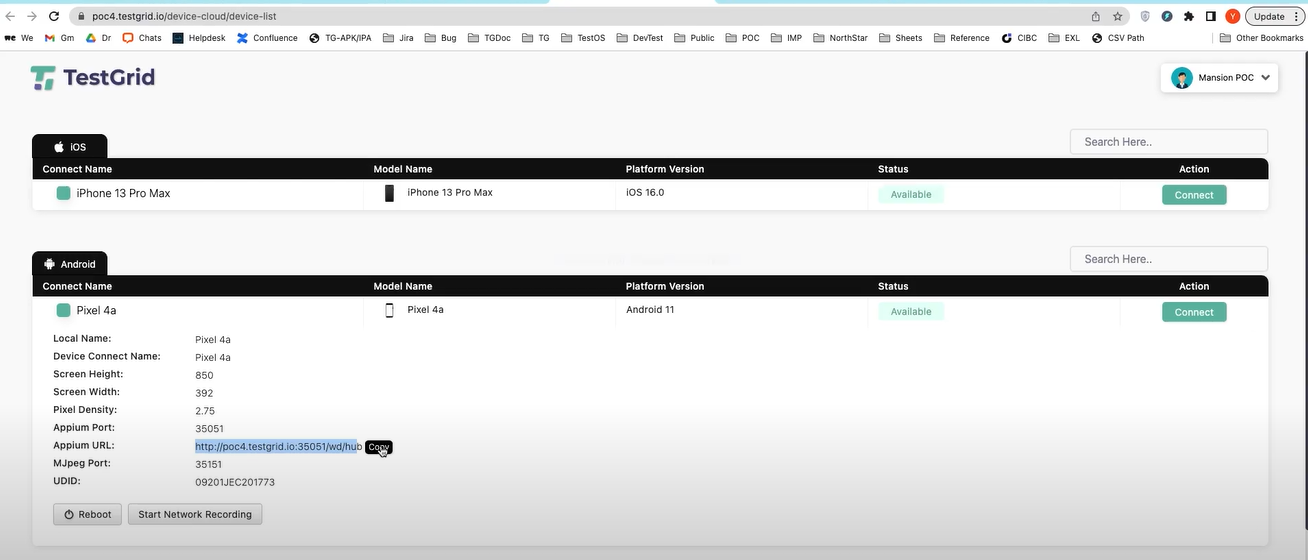This screenshot has width=1308, height=560.
Task: Toggle the iPhone 13 Pro Max green checkbox
Action: click(x=63, y=193)
